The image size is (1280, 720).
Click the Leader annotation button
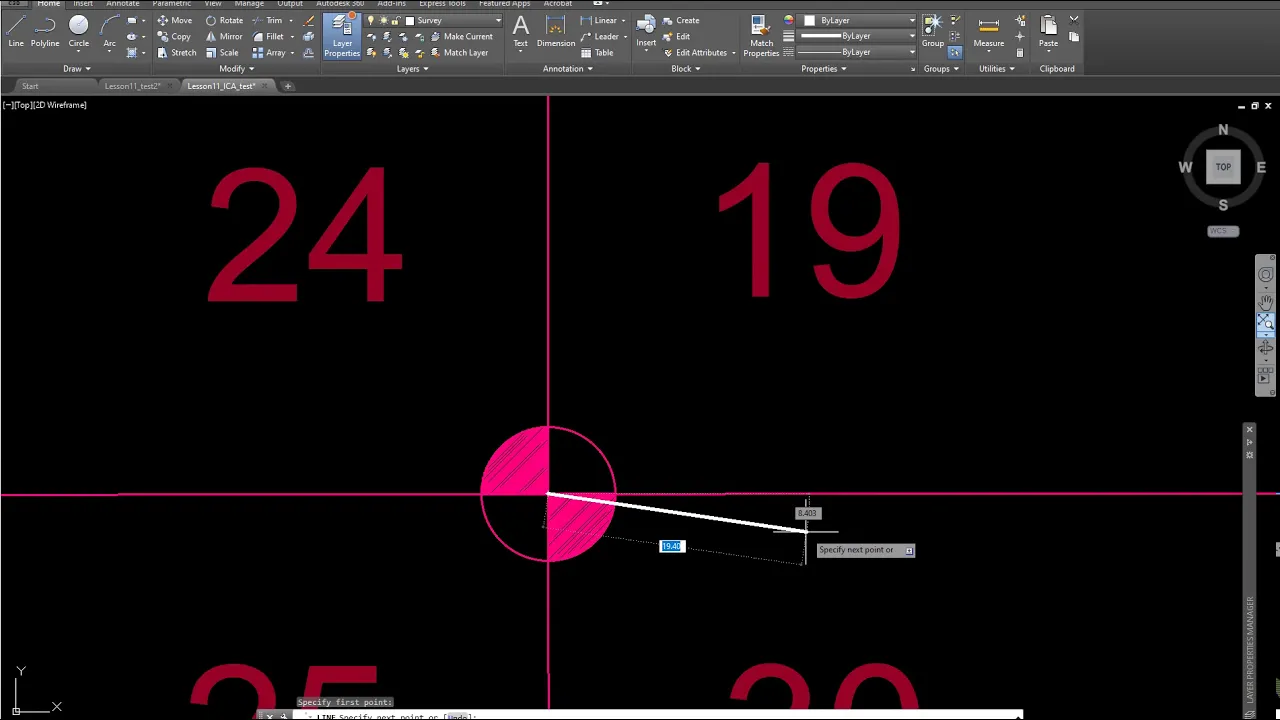pos(600,36)
